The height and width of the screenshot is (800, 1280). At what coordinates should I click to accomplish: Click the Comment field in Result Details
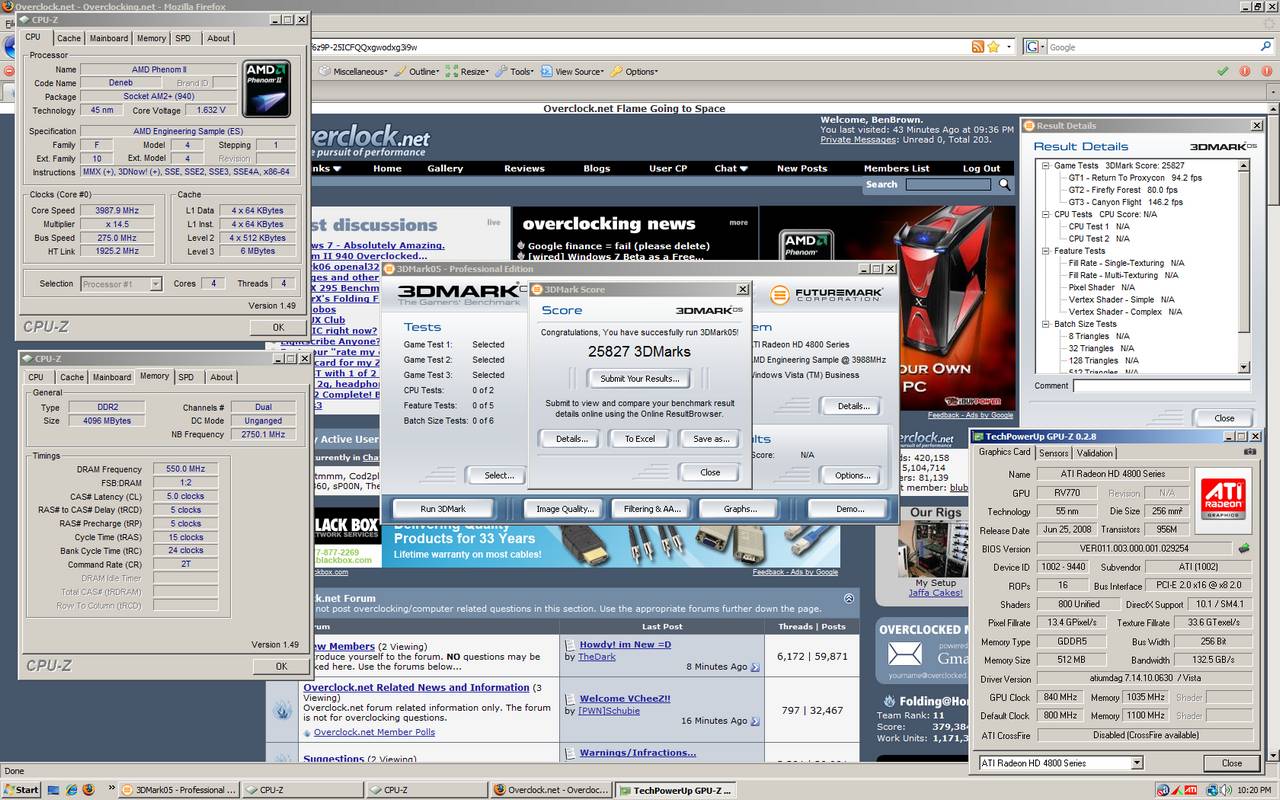point(1161,386)
